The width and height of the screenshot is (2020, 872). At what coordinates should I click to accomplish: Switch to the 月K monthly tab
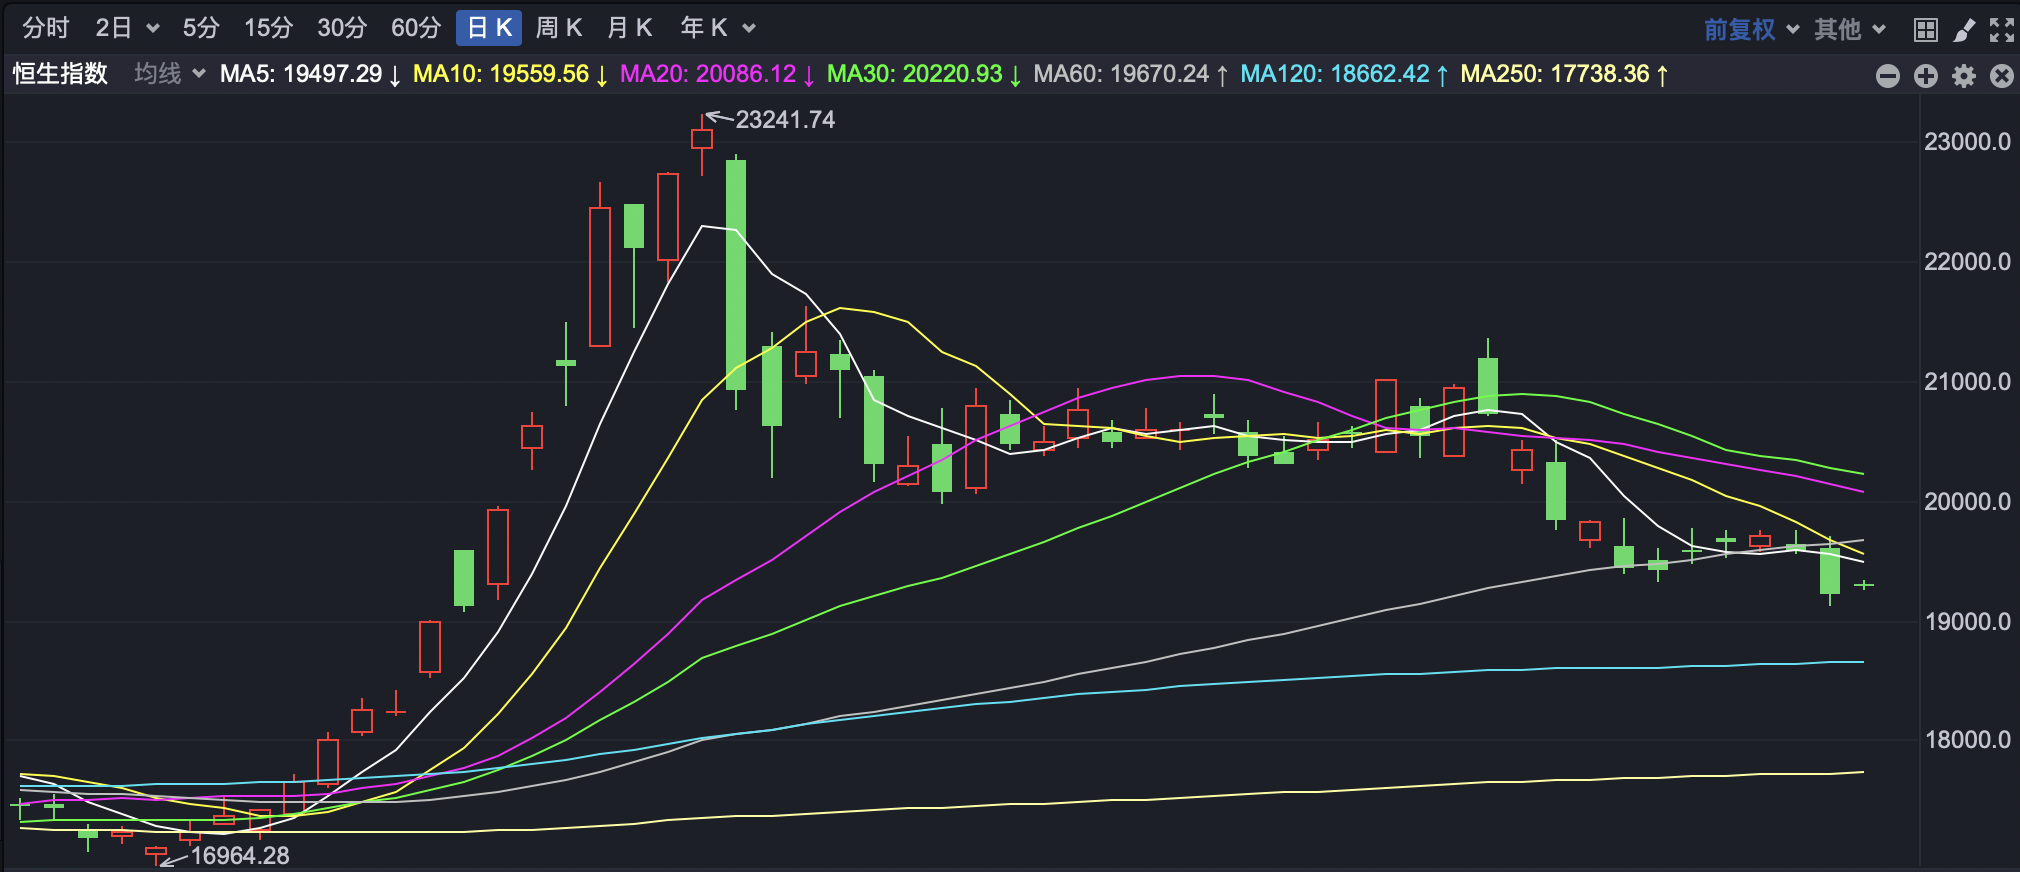[x=630, y=28]
